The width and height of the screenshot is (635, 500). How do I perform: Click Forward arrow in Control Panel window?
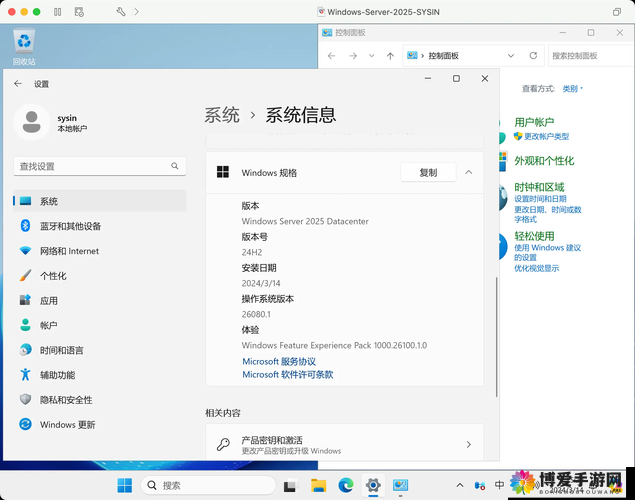click(353, 55)
